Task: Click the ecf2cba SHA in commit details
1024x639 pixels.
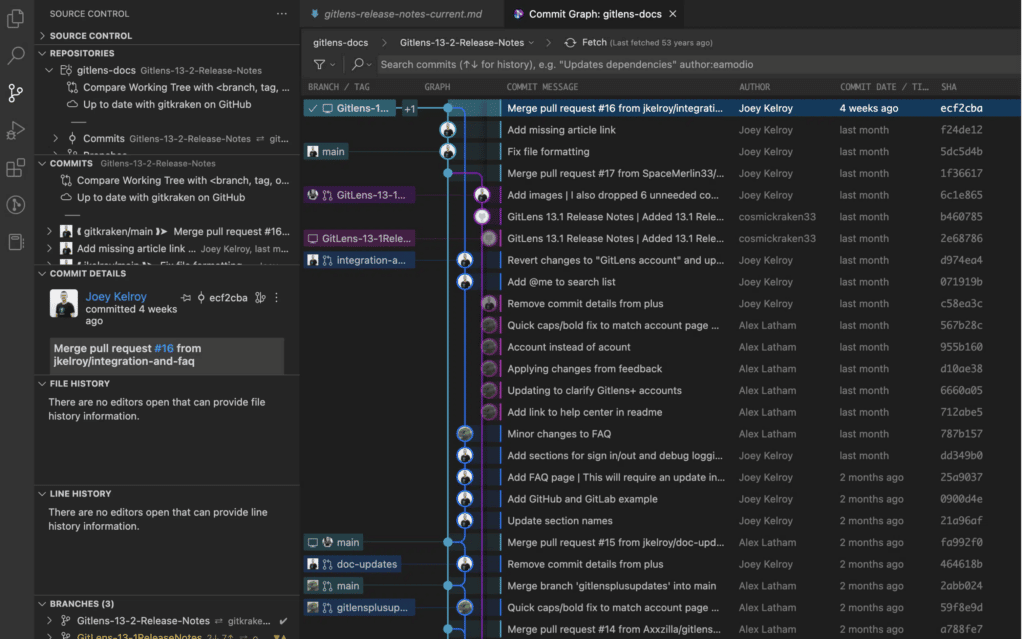Action: pos(228,298)
